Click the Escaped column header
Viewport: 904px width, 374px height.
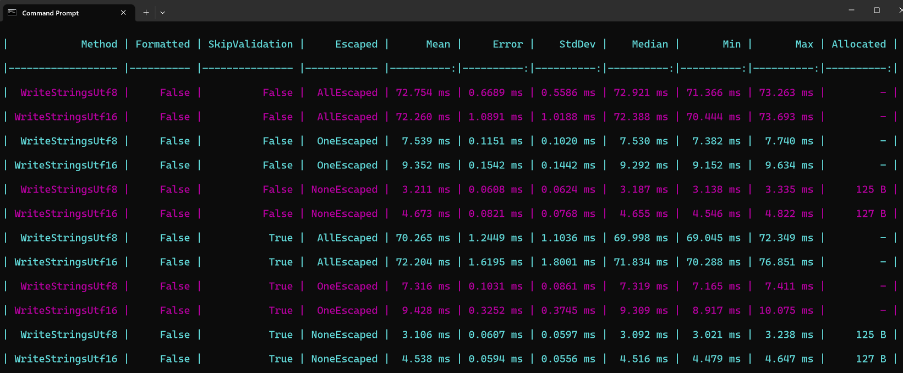coord(356,44)
